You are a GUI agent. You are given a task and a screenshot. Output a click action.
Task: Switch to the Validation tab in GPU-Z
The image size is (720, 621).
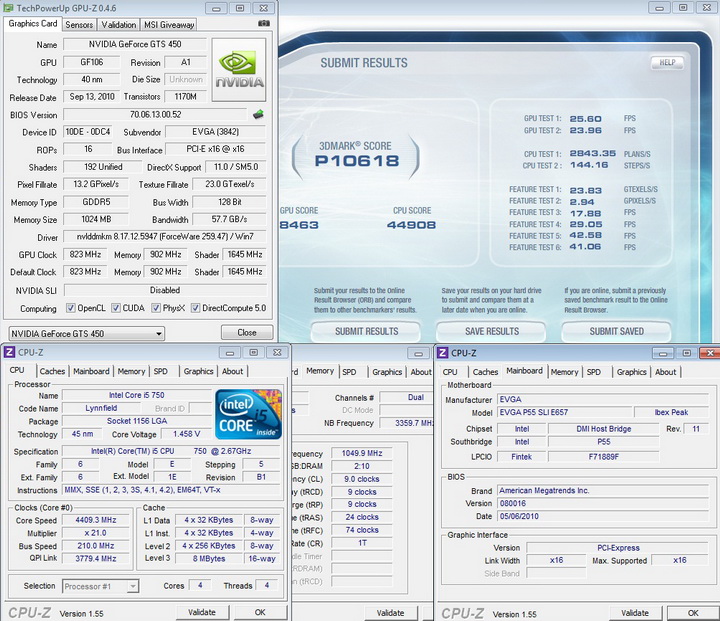coord(118,25)
